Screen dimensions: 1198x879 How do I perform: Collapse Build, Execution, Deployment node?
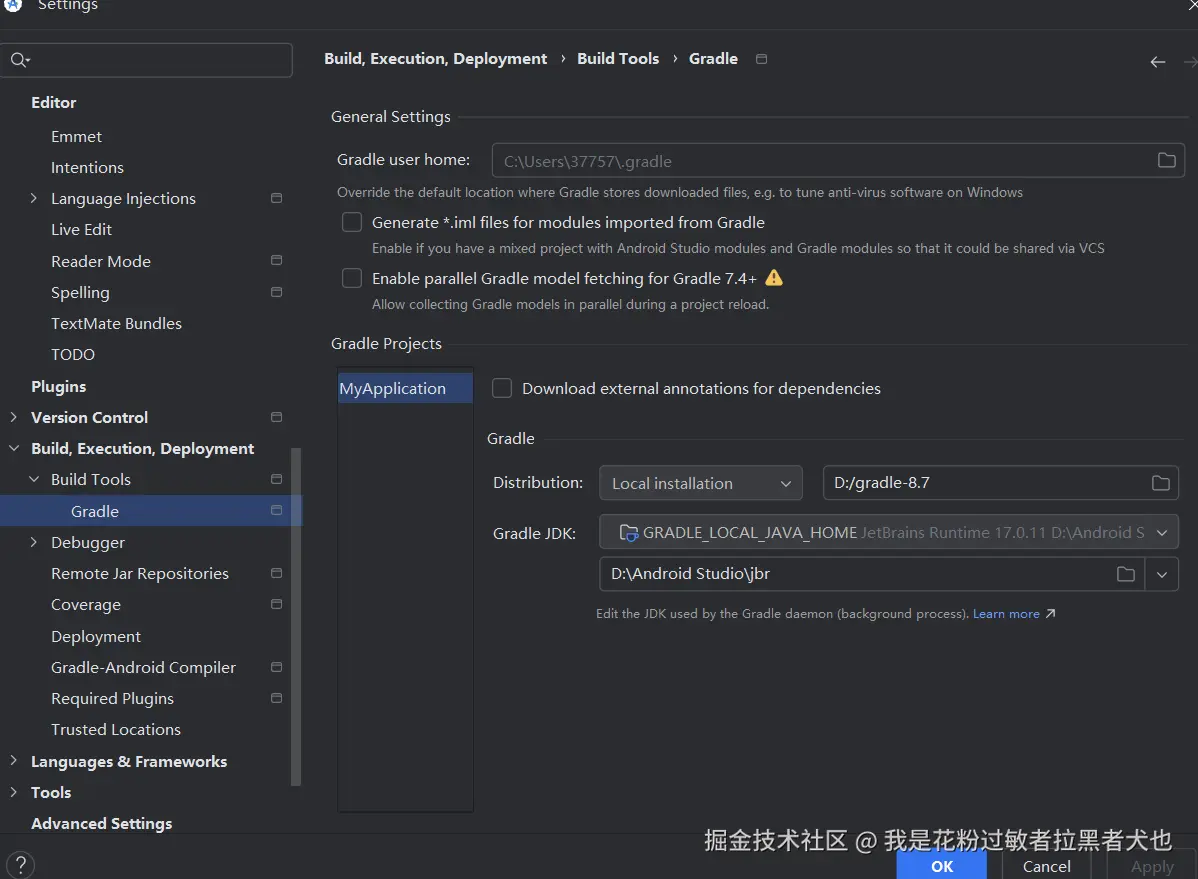click(14, 449)
